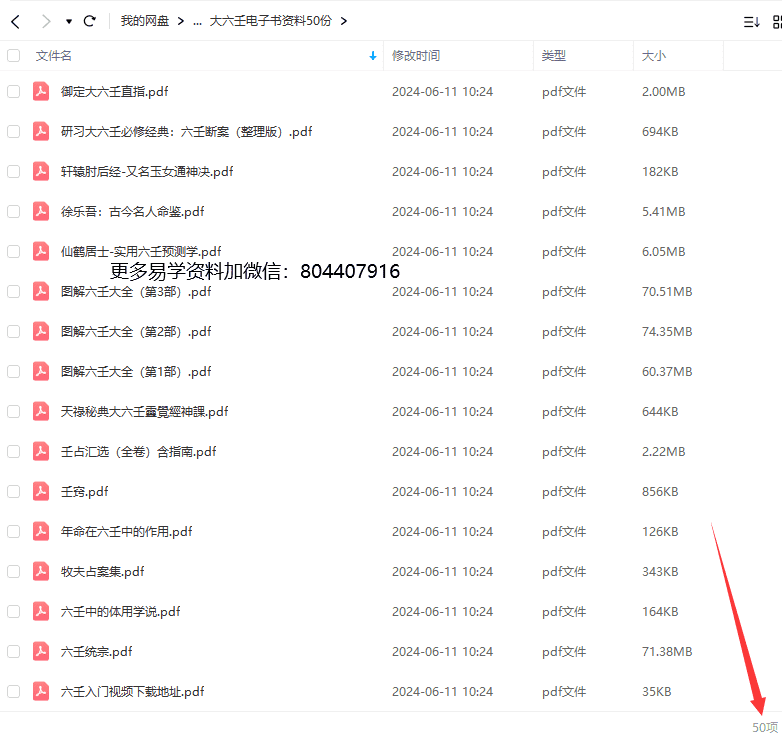This screenshot has width=782, height=739.
Task: Open 六壬入门视频下载地址.pdf
Action: (132, 691)
